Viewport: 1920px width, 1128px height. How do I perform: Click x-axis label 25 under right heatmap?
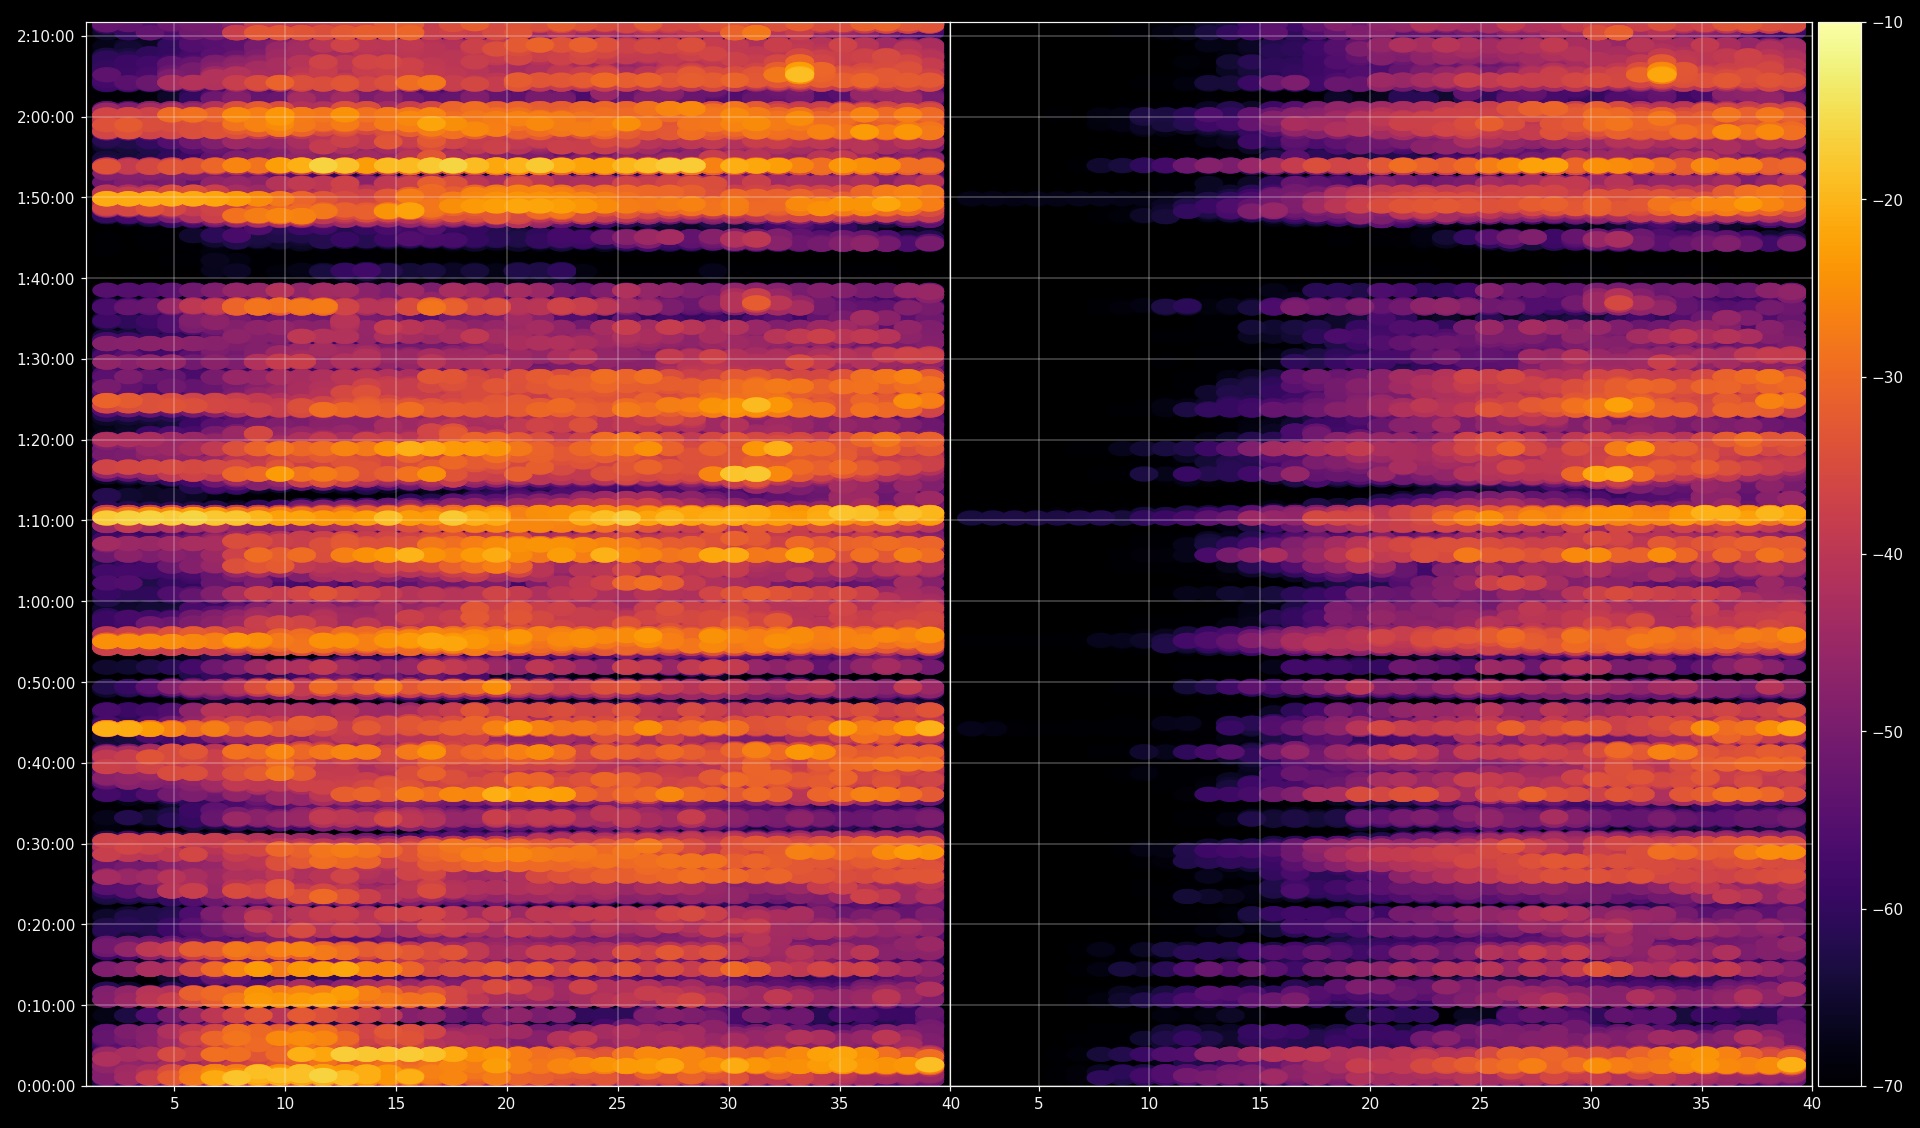click(1480, 1103)
